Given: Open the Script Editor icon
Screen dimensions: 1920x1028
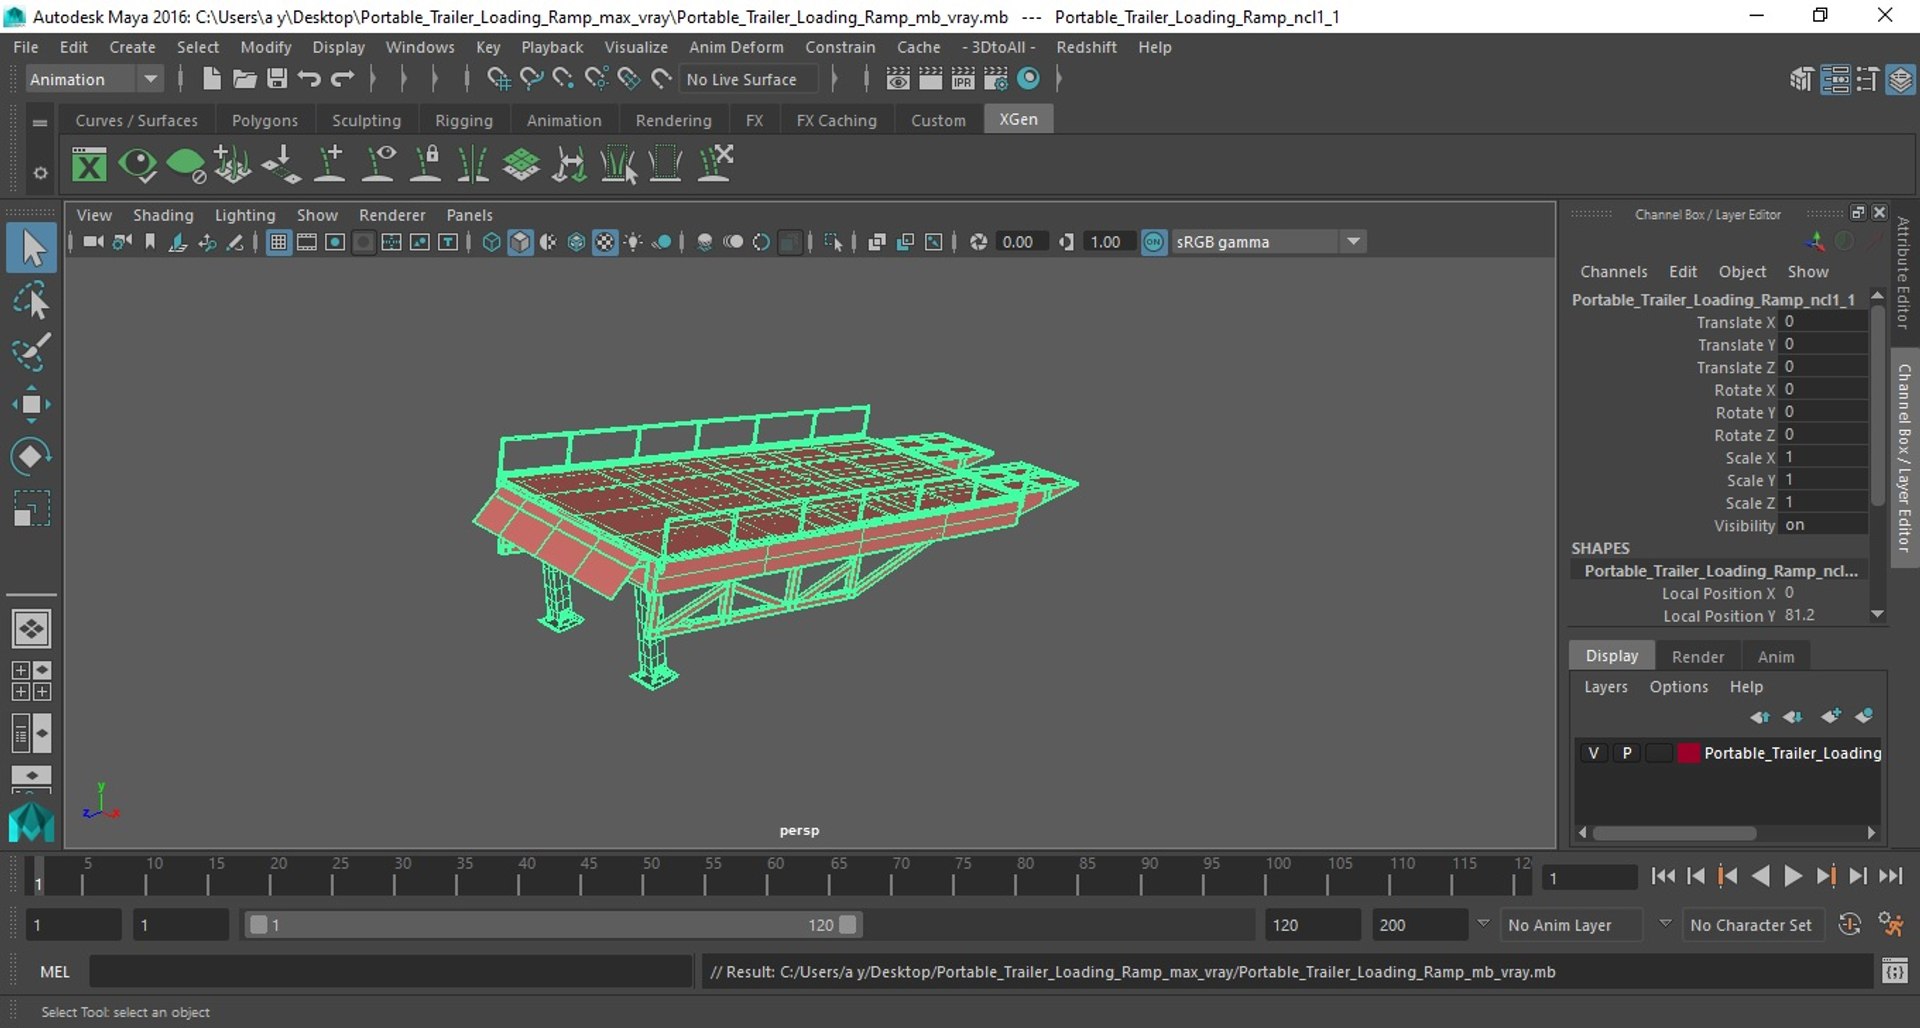Looking at the screenshot, I should pos(1895,971).
